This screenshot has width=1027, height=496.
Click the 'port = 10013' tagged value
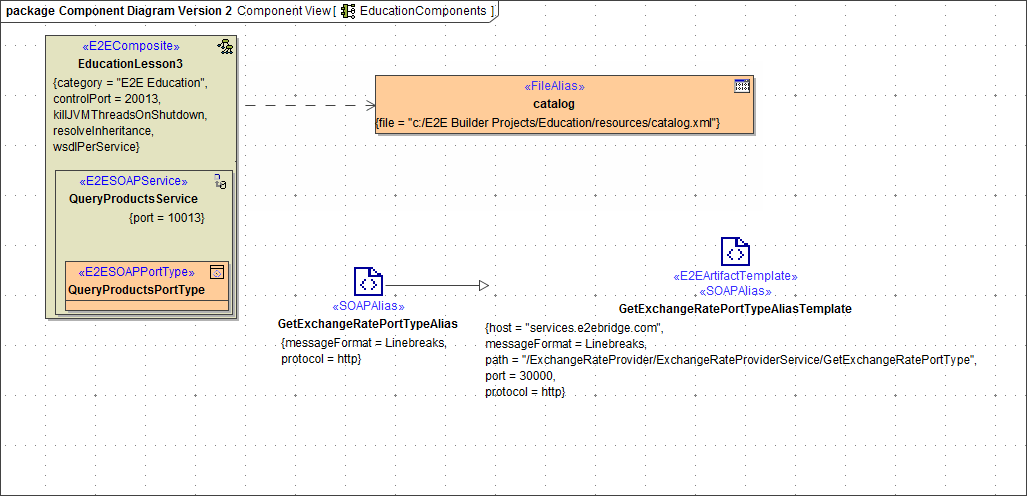point(167,217)
